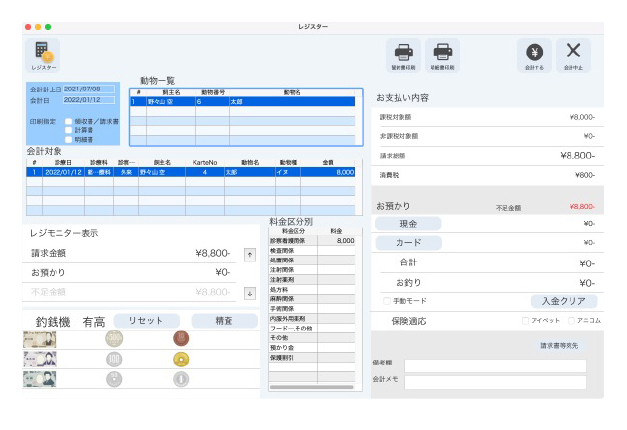Screen dimensions: 627x430
Task: Click the KarteNo column header
Action: click(x=205, y=162)
